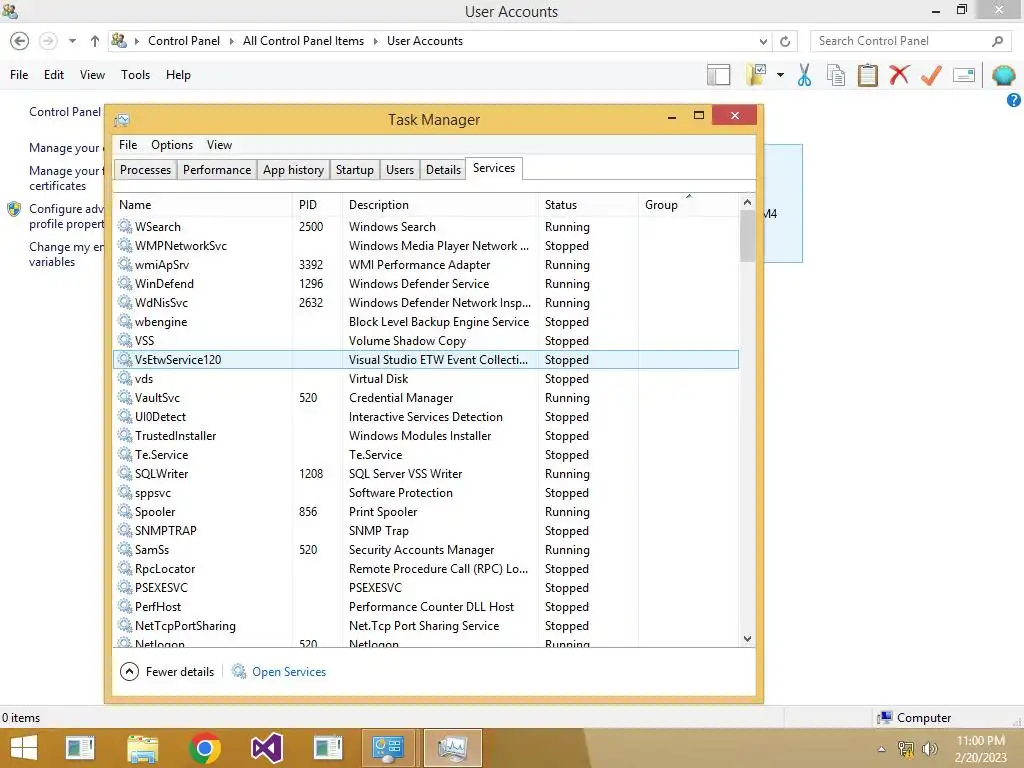Switch to the App history tab
Viewport: 1024px width, 768px height.
click(x=293, y=170)
